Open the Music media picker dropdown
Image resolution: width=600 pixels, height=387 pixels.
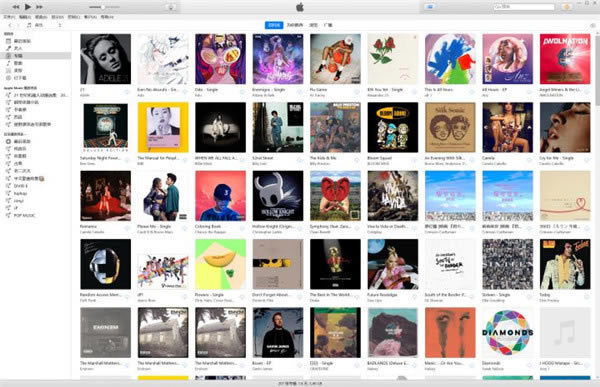44,25
